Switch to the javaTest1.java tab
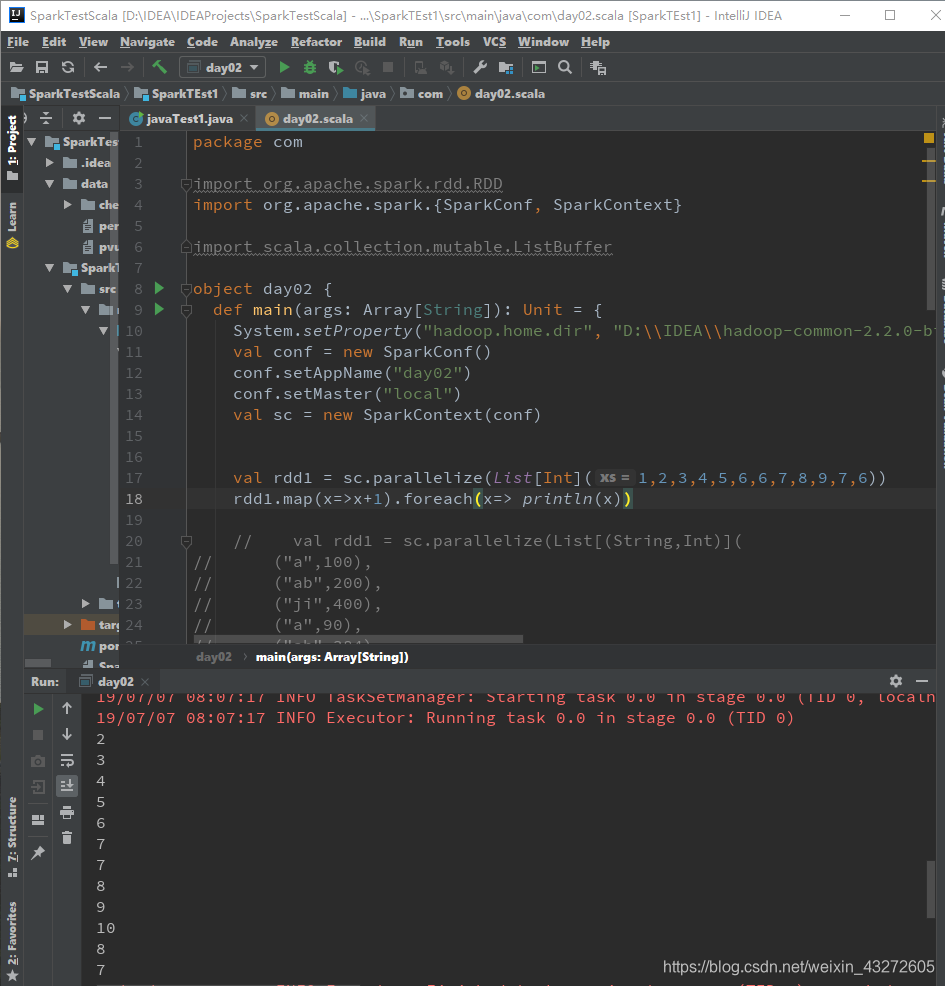945x986 pixels. (x=189, y=119)
